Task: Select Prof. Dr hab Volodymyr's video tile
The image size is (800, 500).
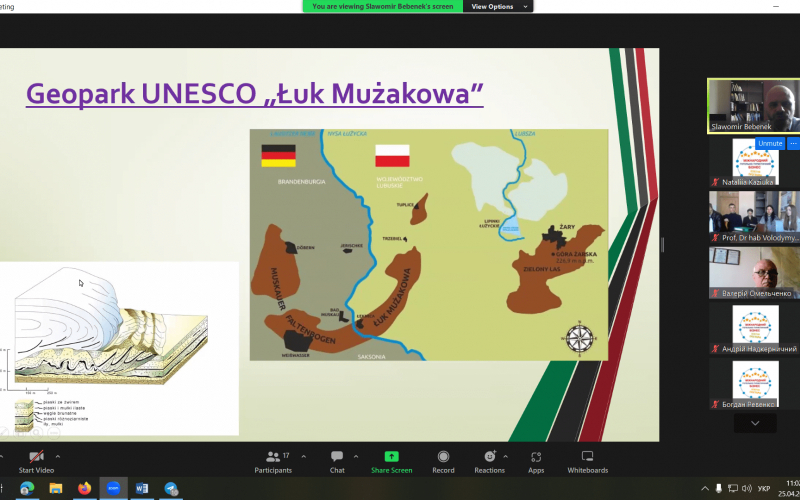Action: [x=754, y=217]
